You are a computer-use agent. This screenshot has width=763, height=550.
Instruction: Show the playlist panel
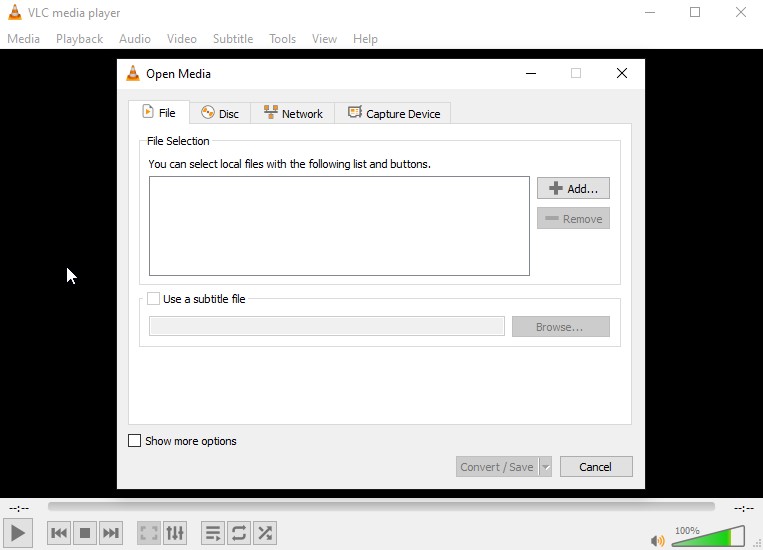pos(213,533)
